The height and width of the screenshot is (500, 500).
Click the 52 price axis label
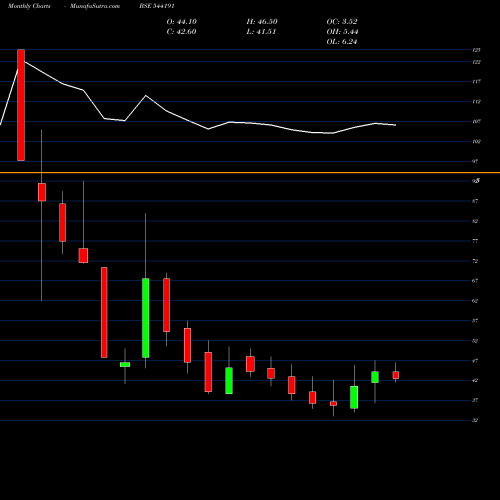coord(475,341)
